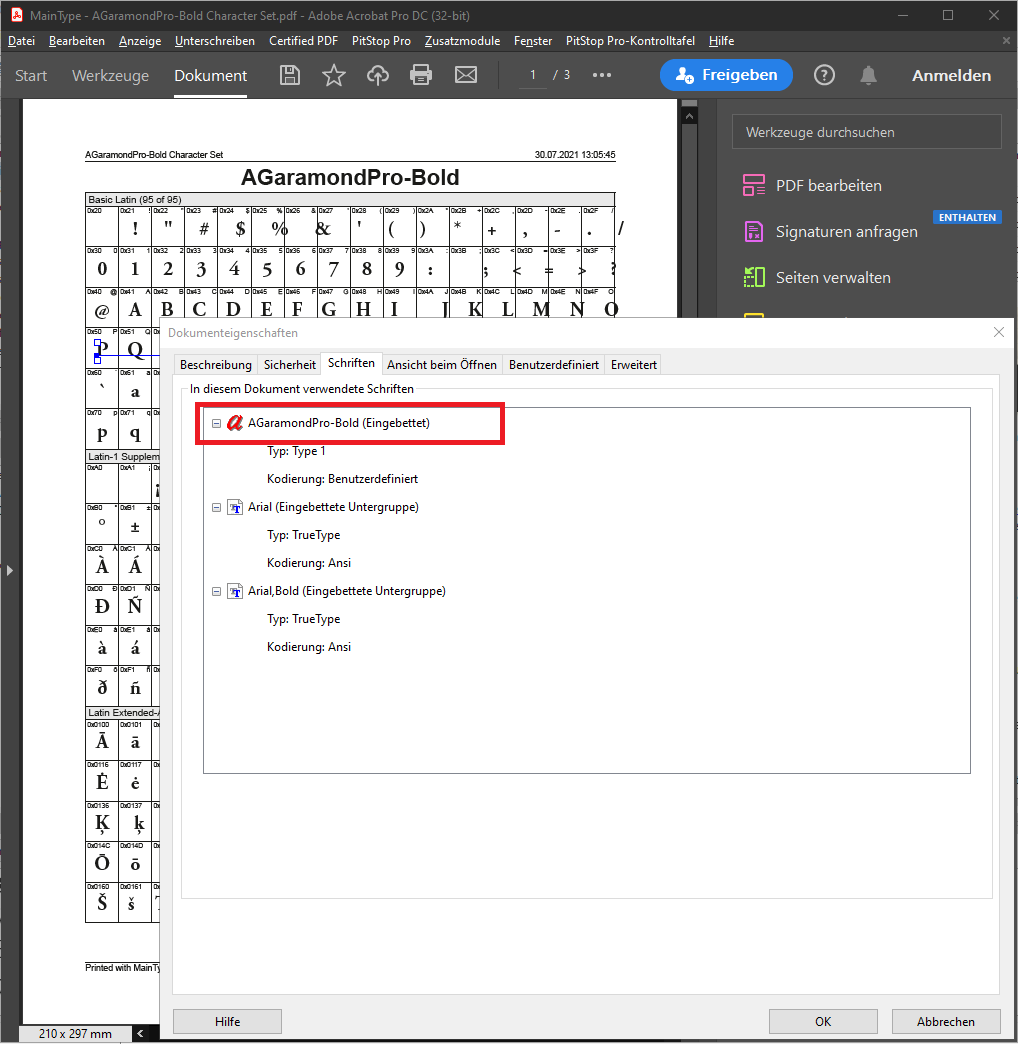Collapse the AGaramondPro-Bold font entry
This screenshot has width=1018, height=1044.
point(216,423)
